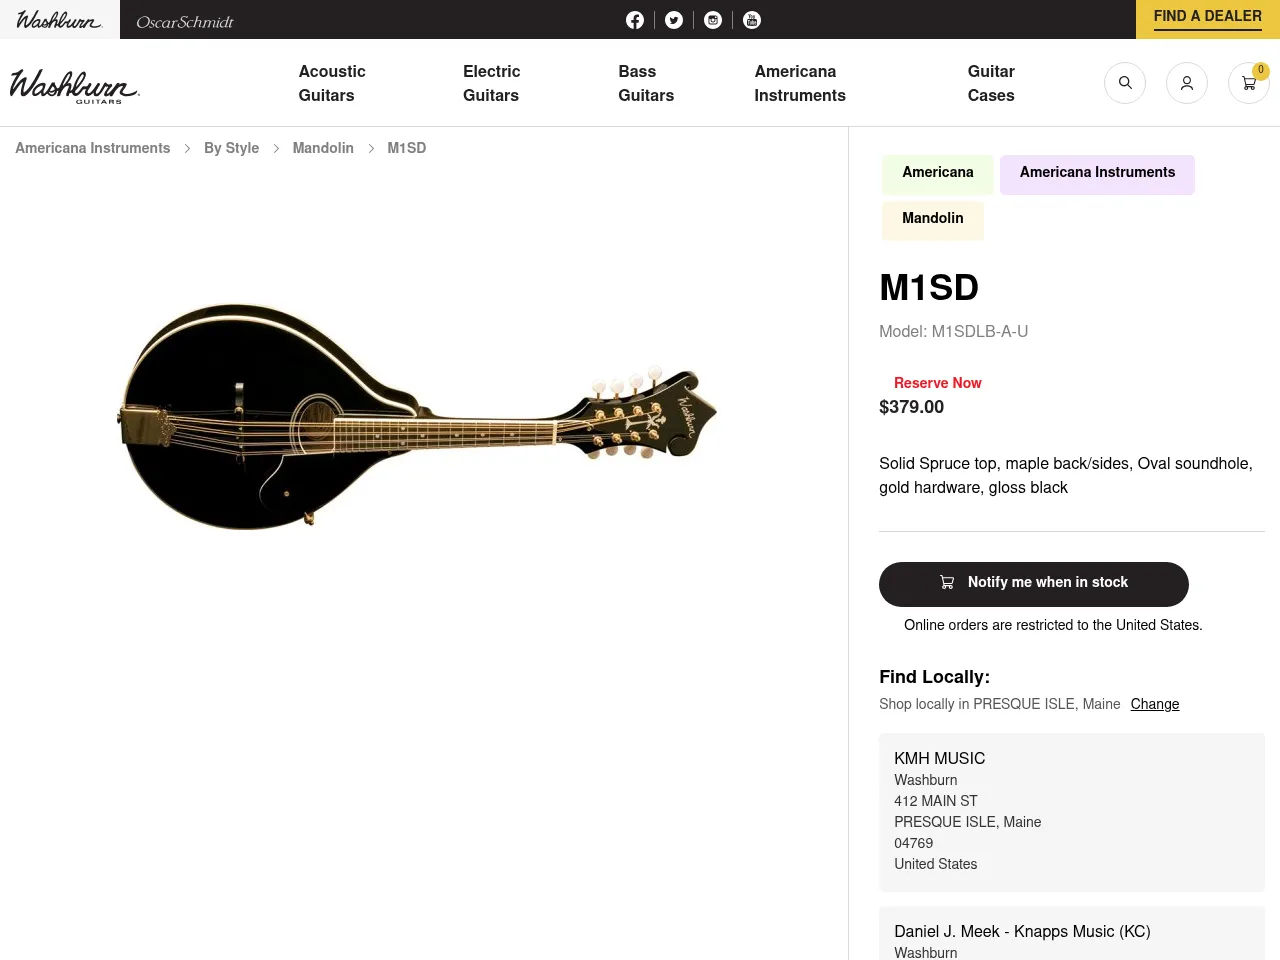This screenshot has height=960, width=1280.
Task: Open the site search magnifier icon
Action: [1125, 83]
